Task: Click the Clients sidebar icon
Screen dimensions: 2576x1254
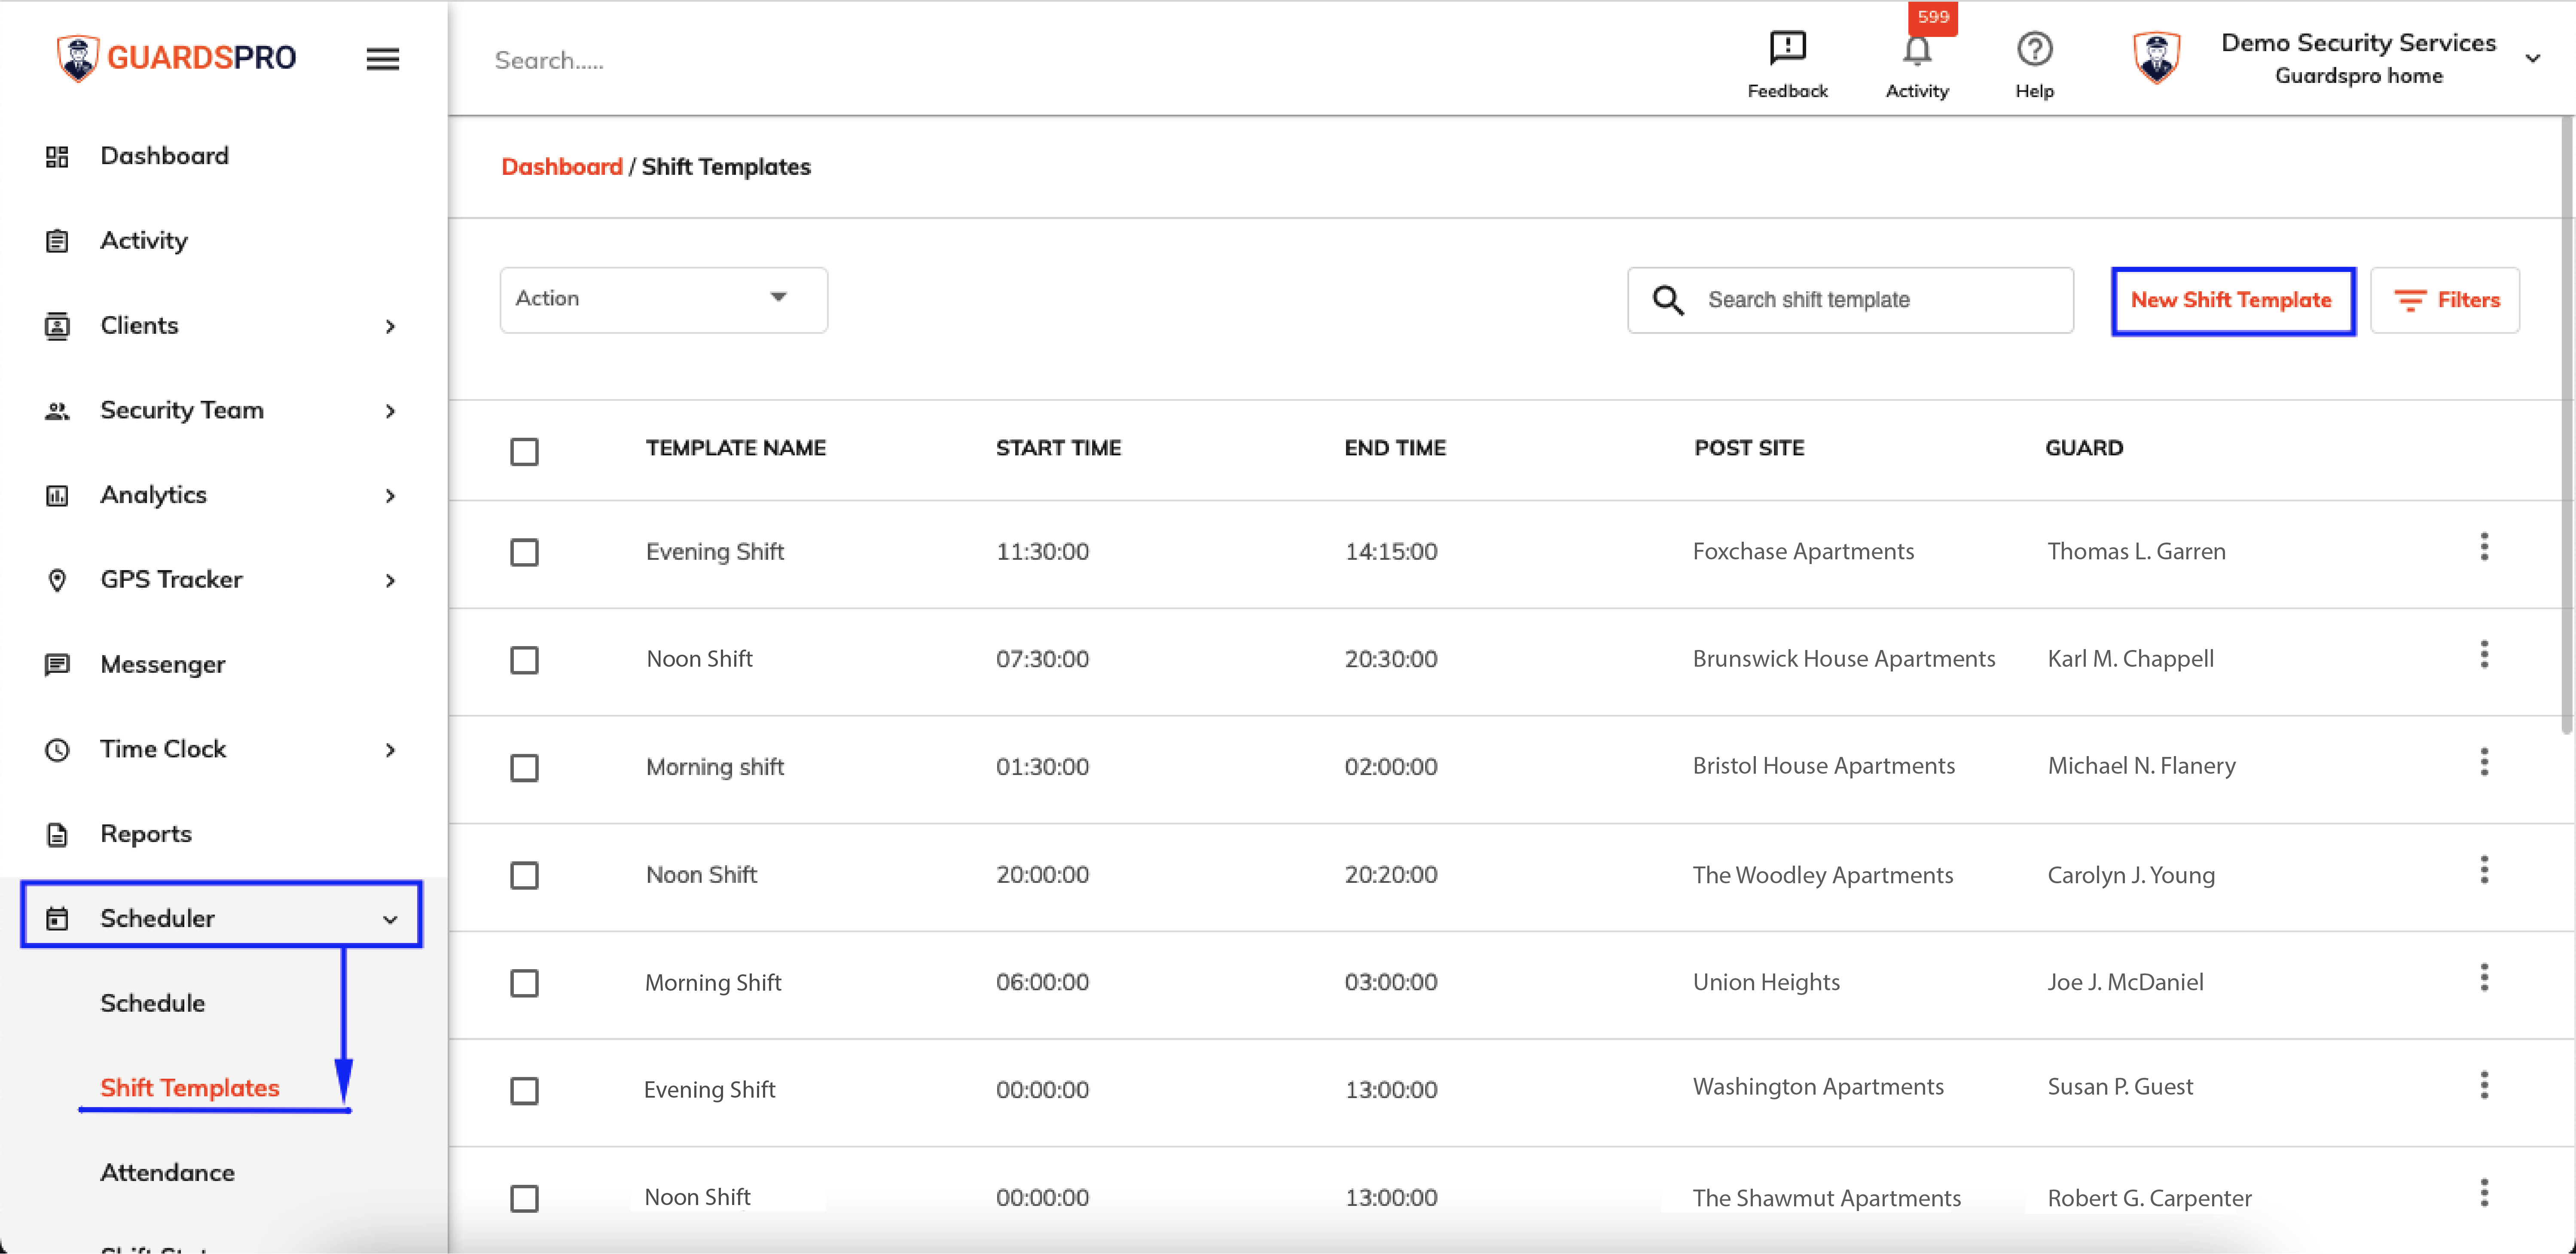Action: [x=57, y=326]
